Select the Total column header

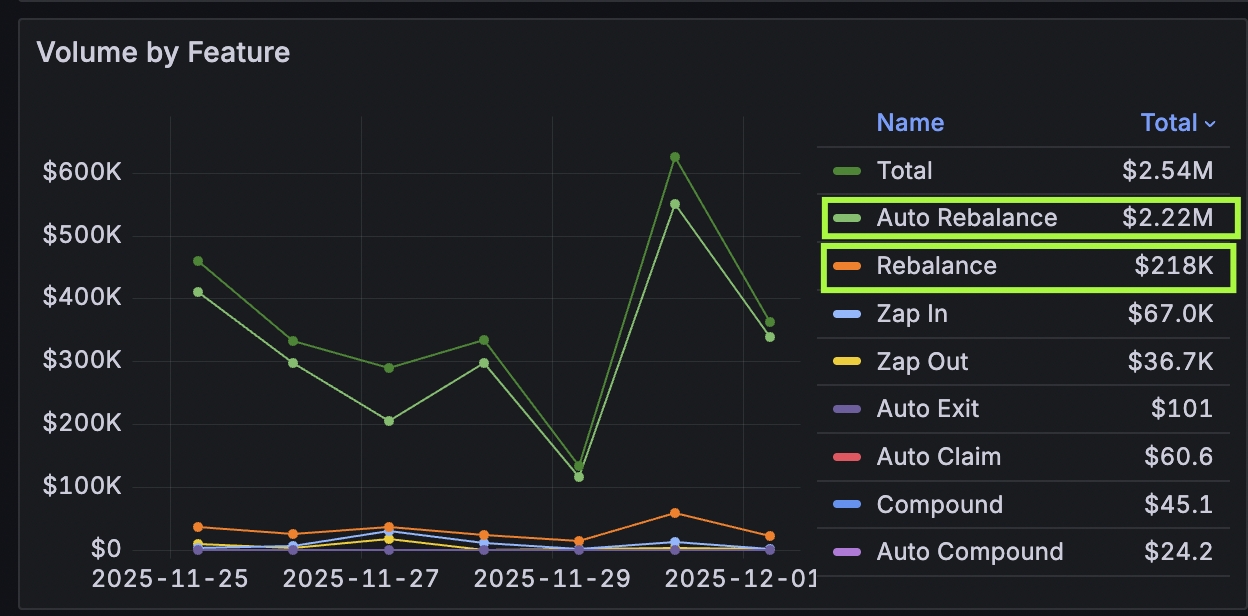click(1170, 122)
